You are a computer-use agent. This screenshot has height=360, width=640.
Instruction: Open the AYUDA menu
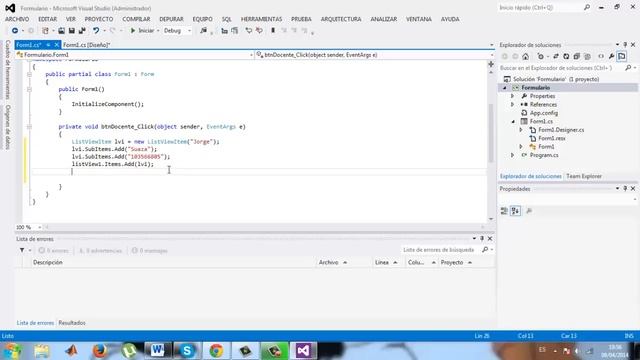(450, 19)
